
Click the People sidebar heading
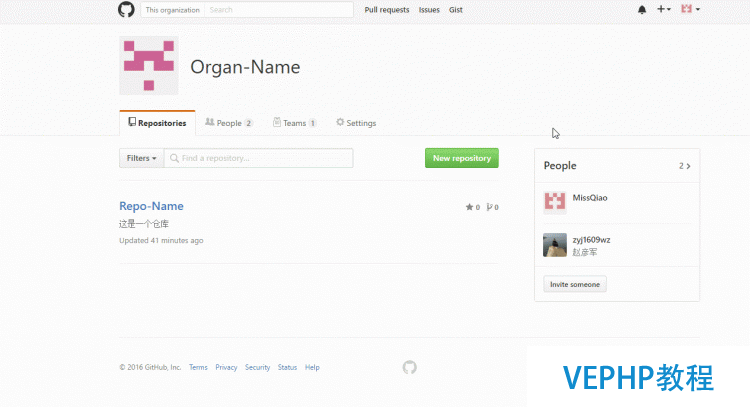[x=560, y=165]
